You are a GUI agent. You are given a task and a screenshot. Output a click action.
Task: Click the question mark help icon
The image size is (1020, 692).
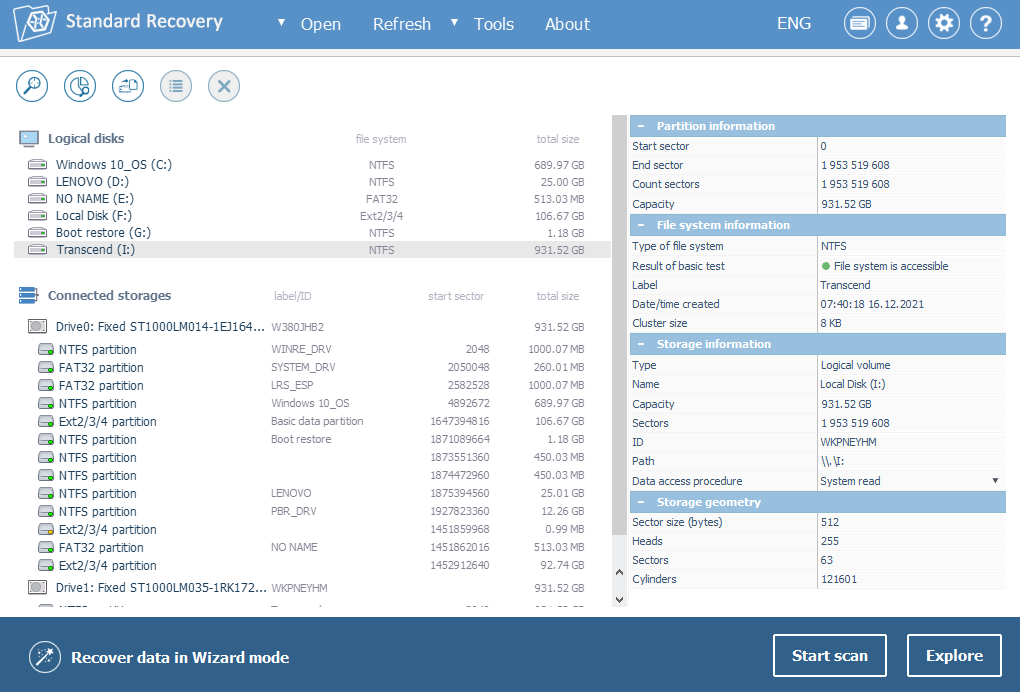(986, 24)
